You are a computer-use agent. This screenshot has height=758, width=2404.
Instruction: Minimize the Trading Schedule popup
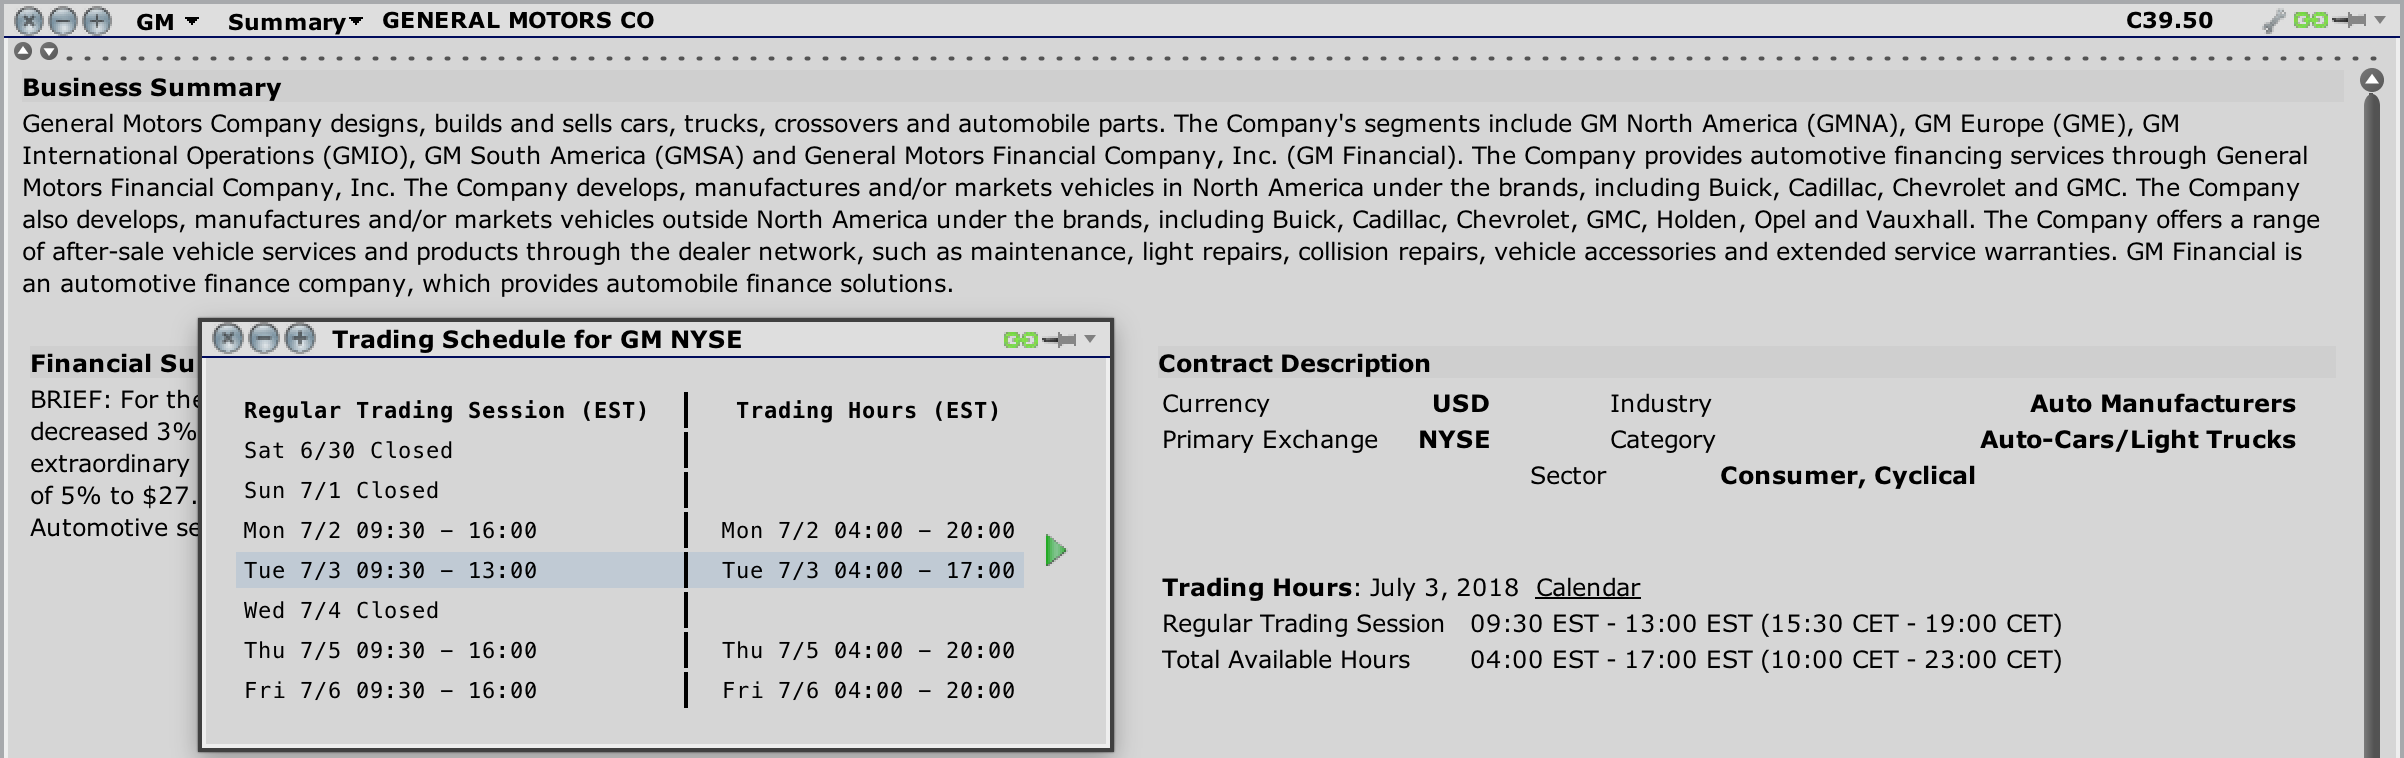pos(264,339)
